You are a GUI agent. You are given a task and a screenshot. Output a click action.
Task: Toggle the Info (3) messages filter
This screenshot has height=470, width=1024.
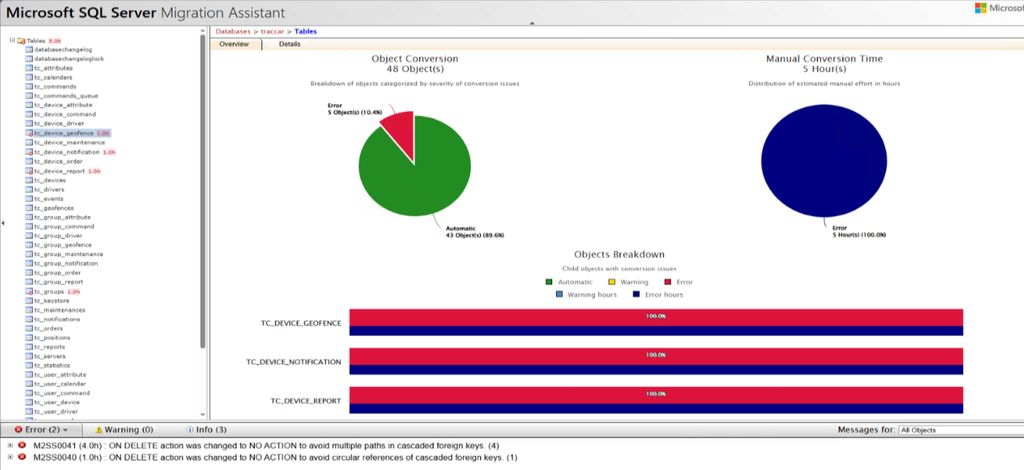(x=206, y=430)
